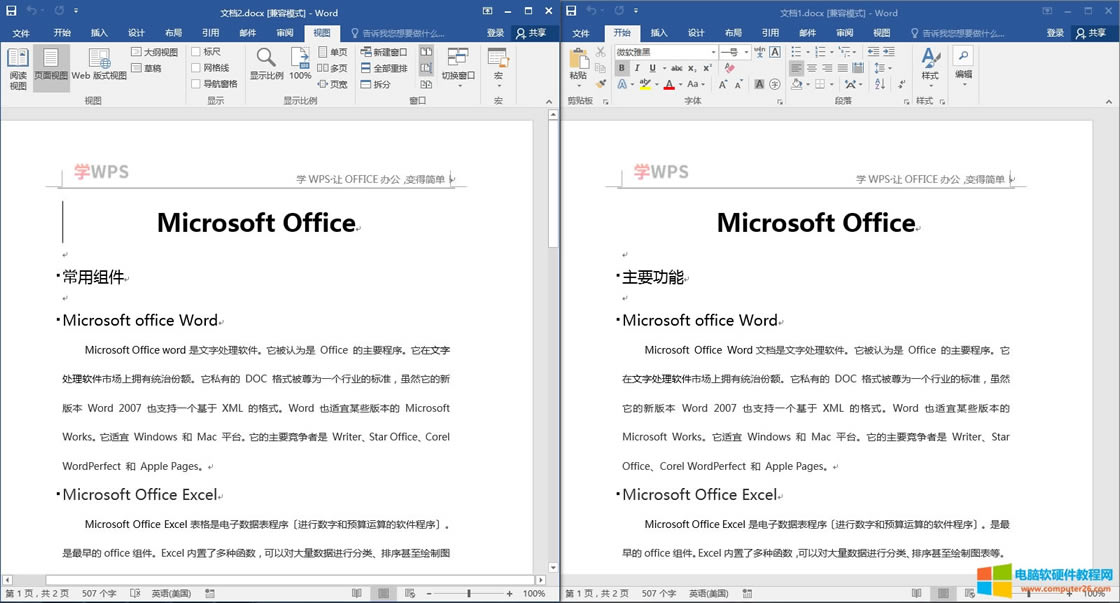Open the 审阅 tab in right window
The width and height of the screenshot is (1120, 603).
(x=845, y=33)
